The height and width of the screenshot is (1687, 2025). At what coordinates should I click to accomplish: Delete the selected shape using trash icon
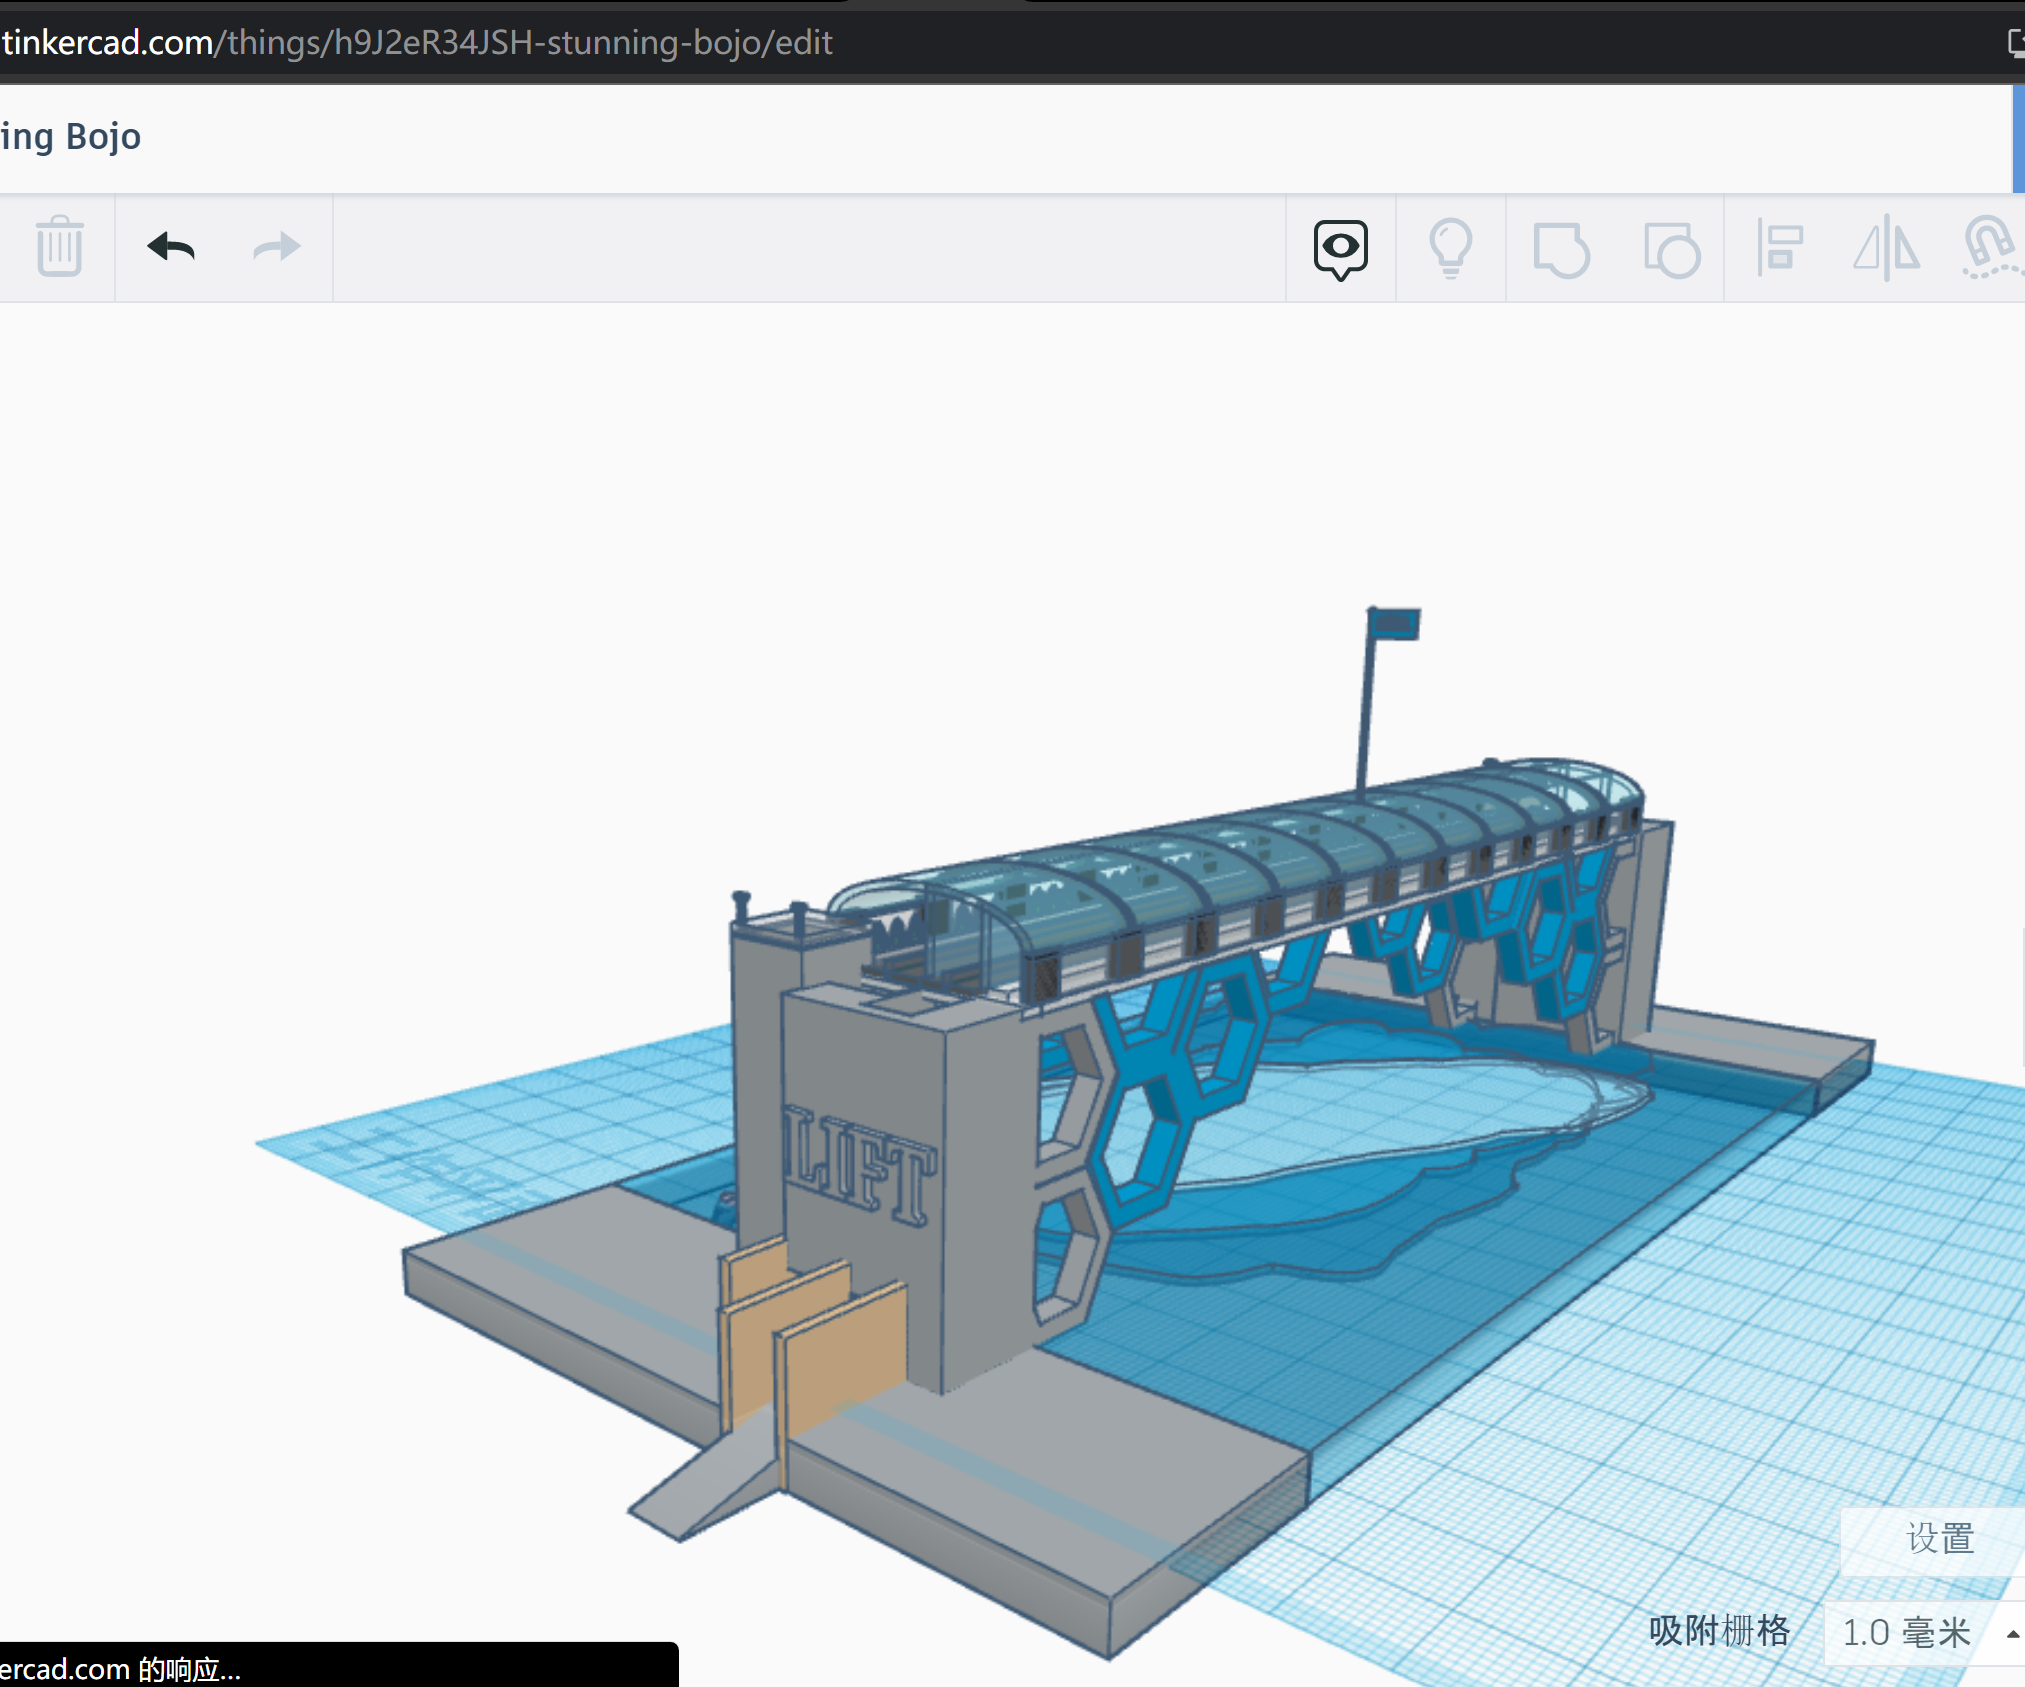click(x=57, y=247)
